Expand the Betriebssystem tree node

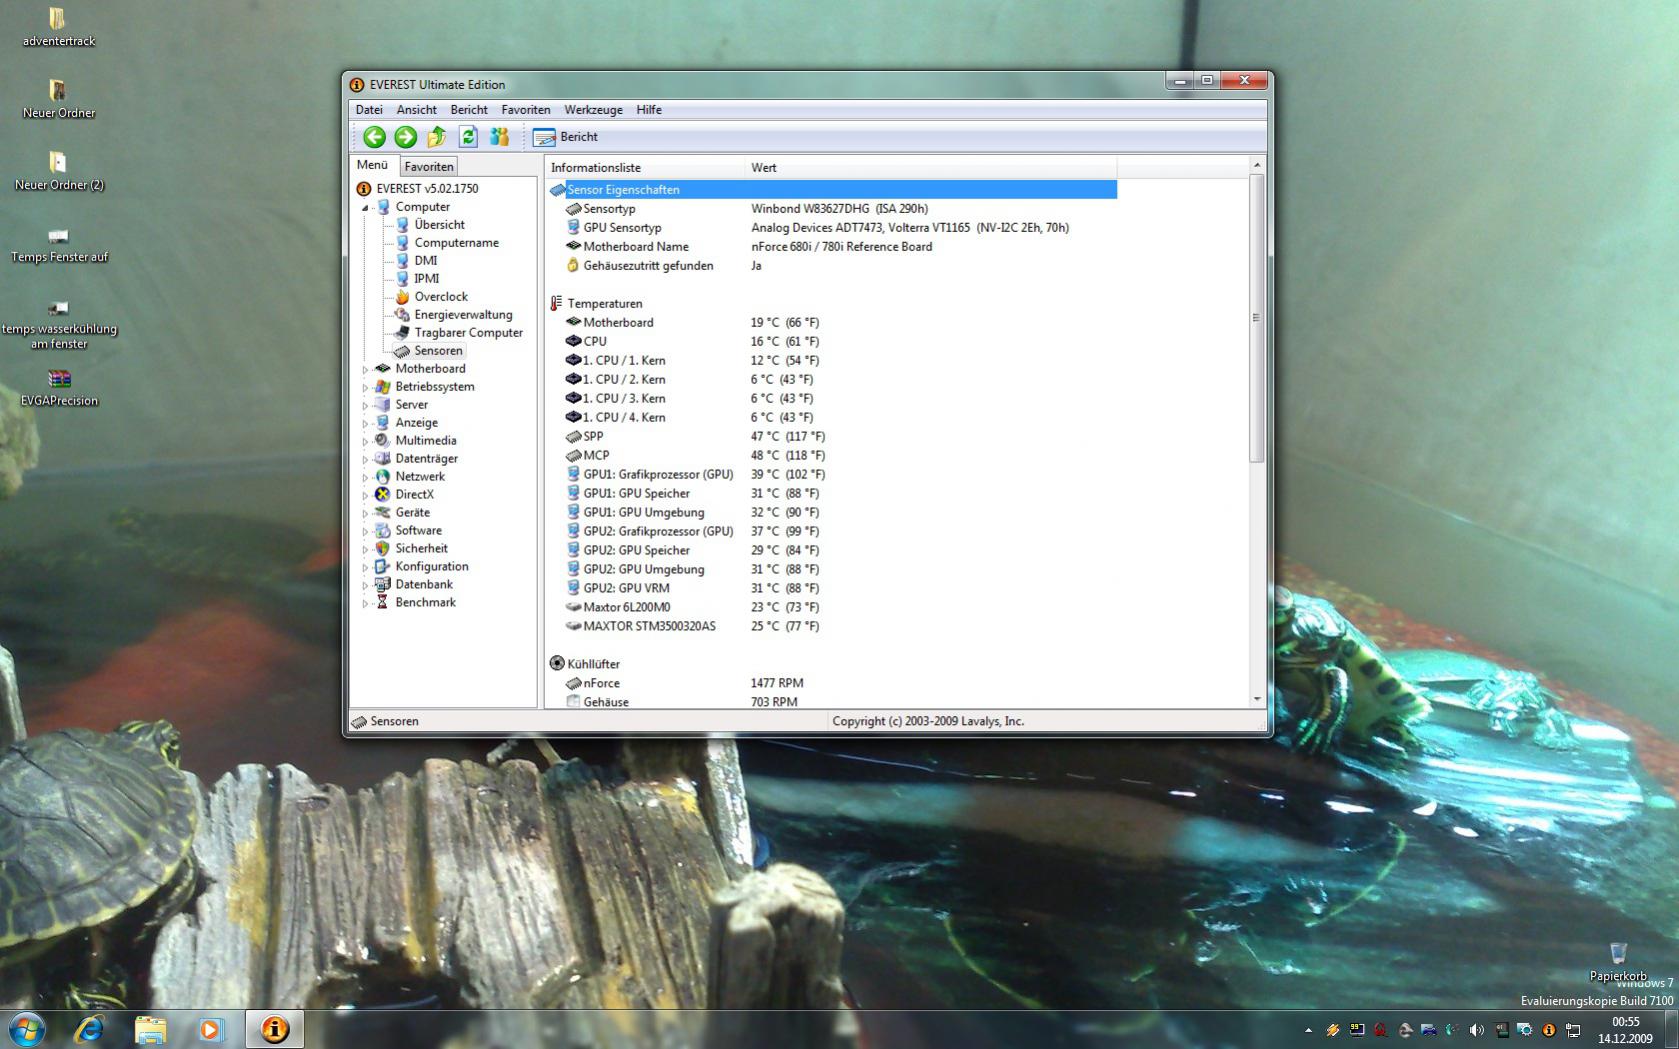[365, 388]
